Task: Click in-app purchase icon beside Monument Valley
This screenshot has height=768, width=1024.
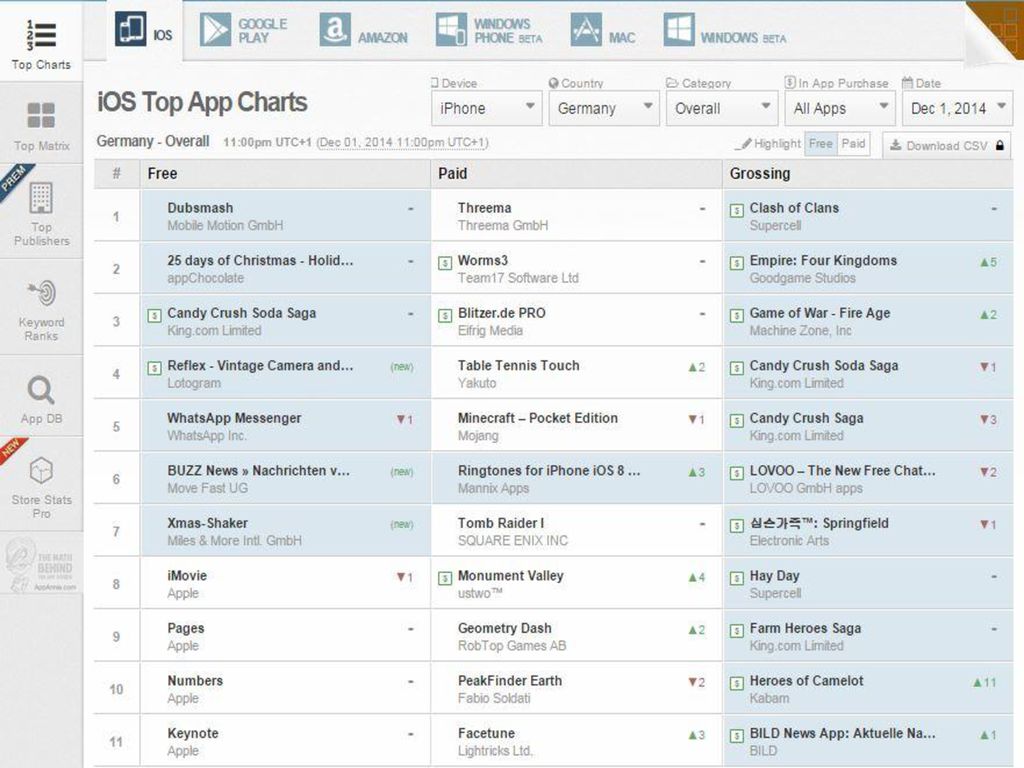Action: pos(445,578)
